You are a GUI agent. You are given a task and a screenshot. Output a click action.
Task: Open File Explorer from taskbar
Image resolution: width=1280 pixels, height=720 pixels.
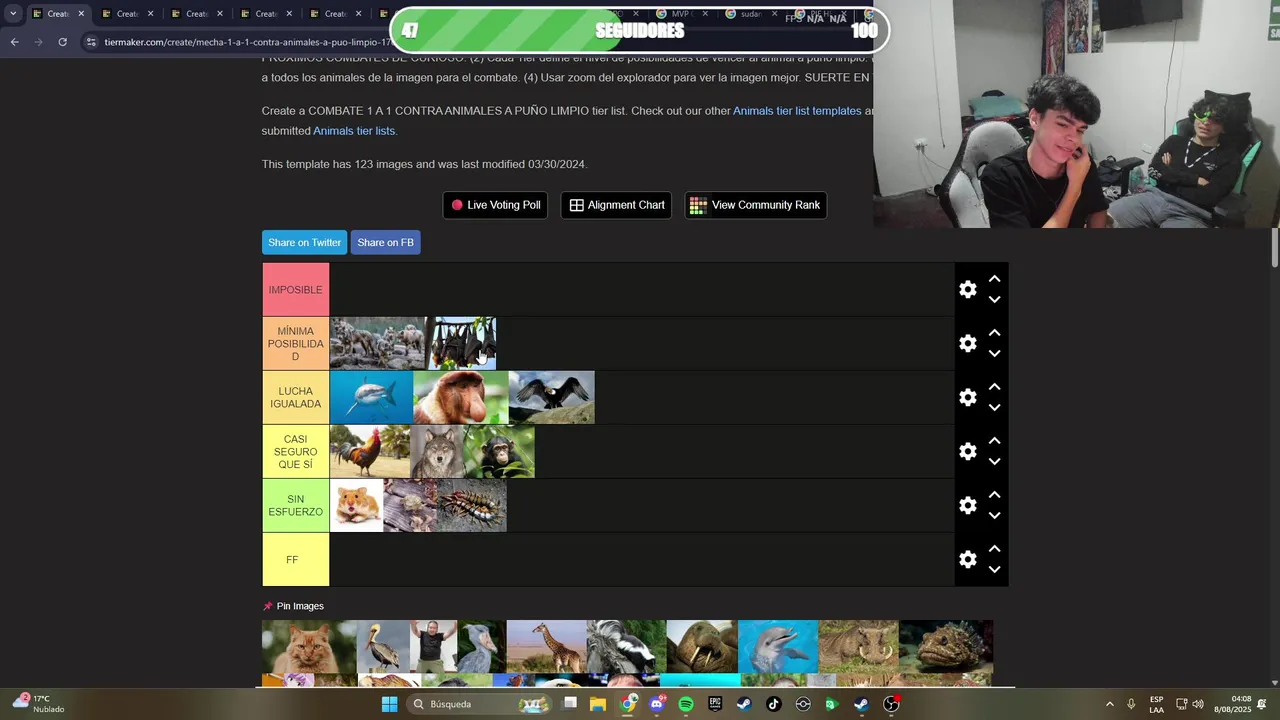598,704
